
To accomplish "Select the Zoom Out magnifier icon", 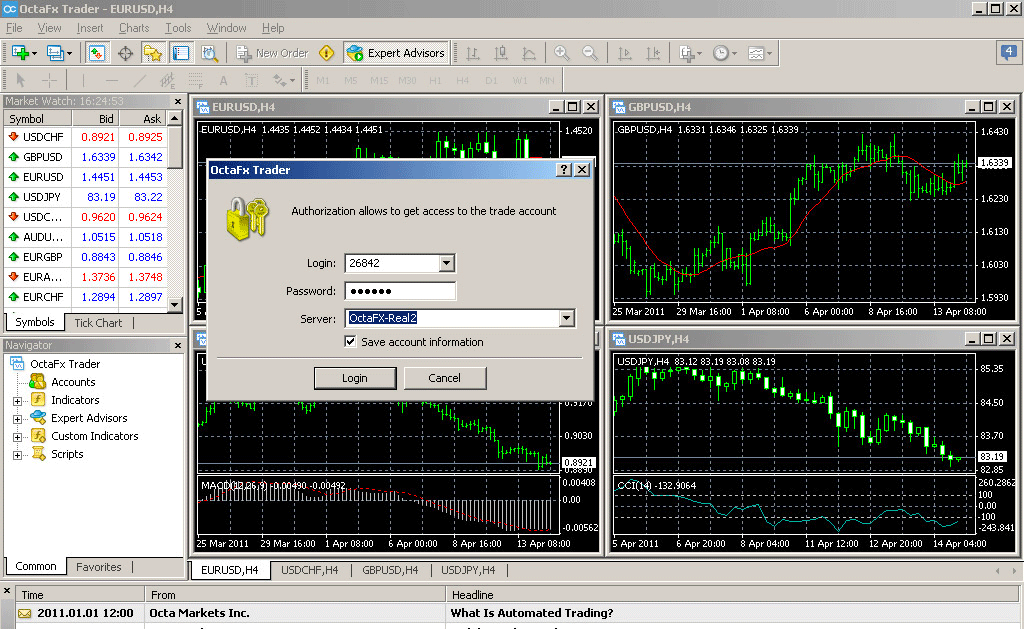I will coord(590,52).
